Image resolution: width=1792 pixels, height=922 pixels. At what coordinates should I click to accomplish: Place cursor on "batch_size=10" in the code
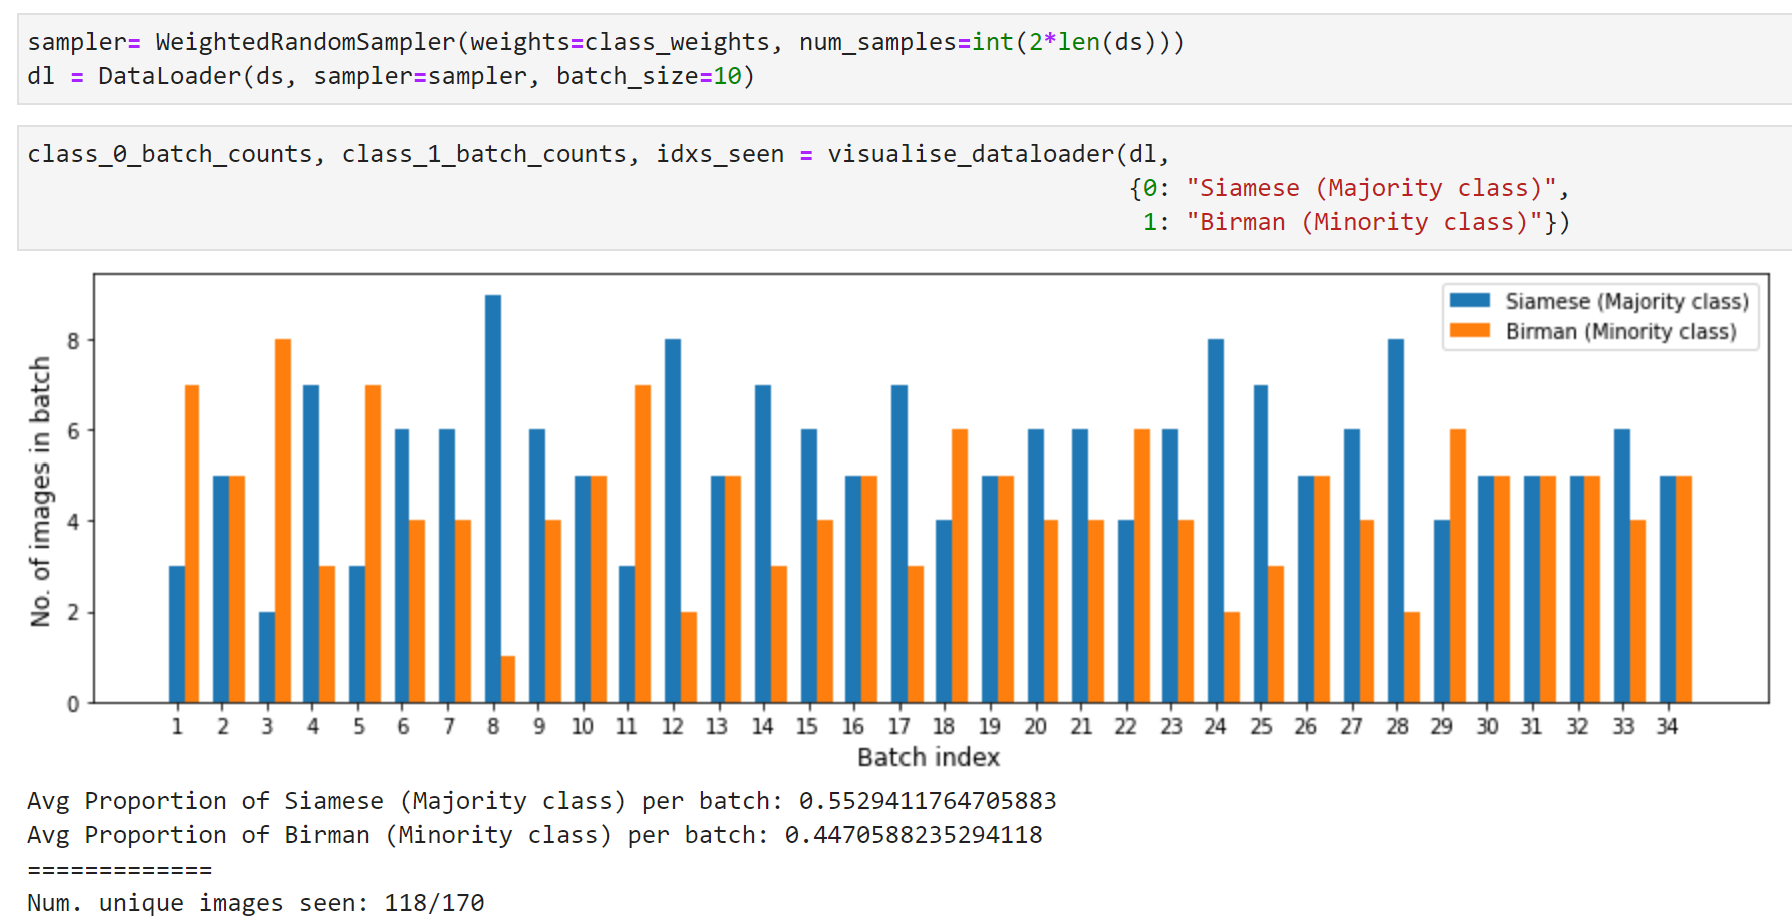tap(648, 76)
